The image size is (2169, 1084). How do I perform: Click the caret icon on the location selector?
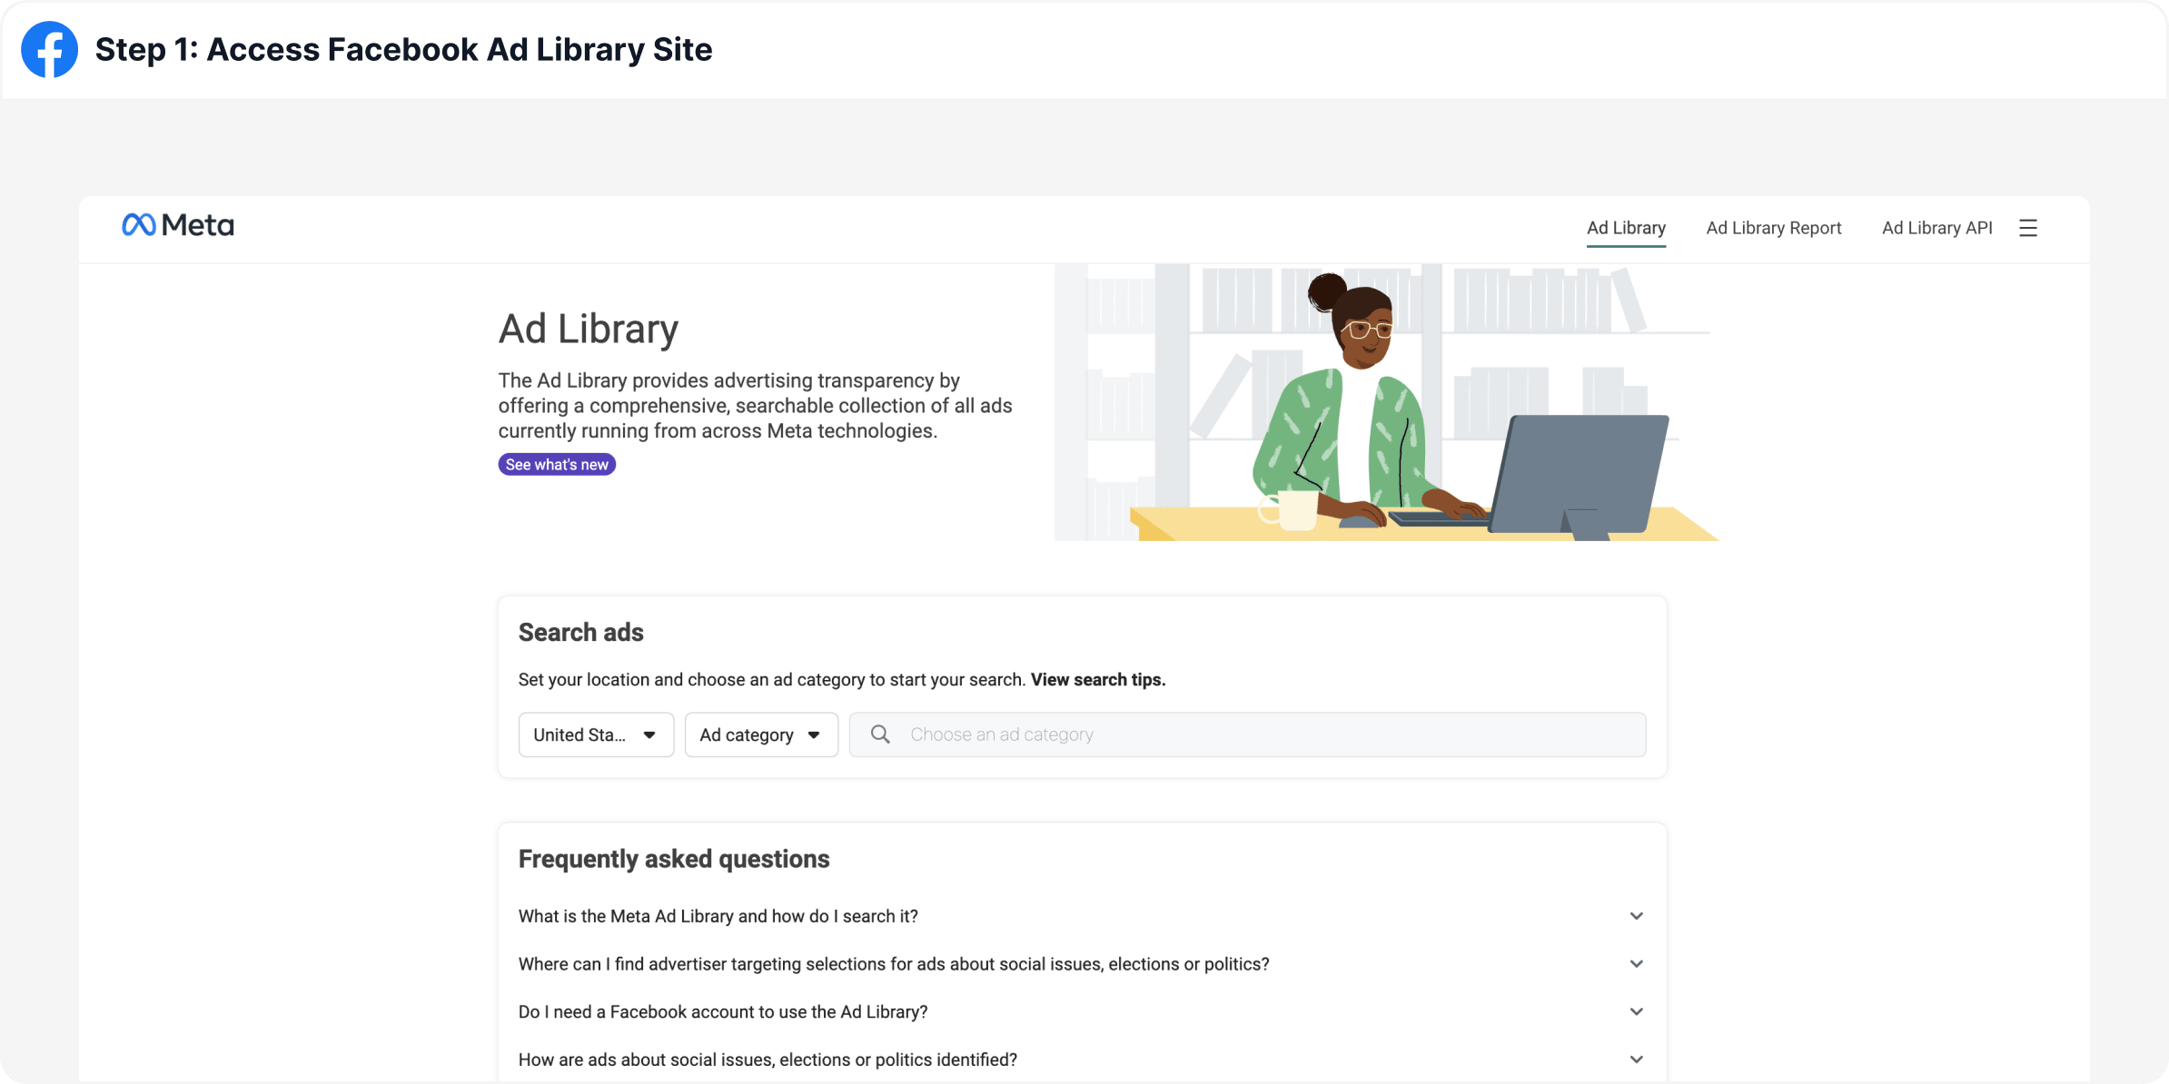point(651,734)
